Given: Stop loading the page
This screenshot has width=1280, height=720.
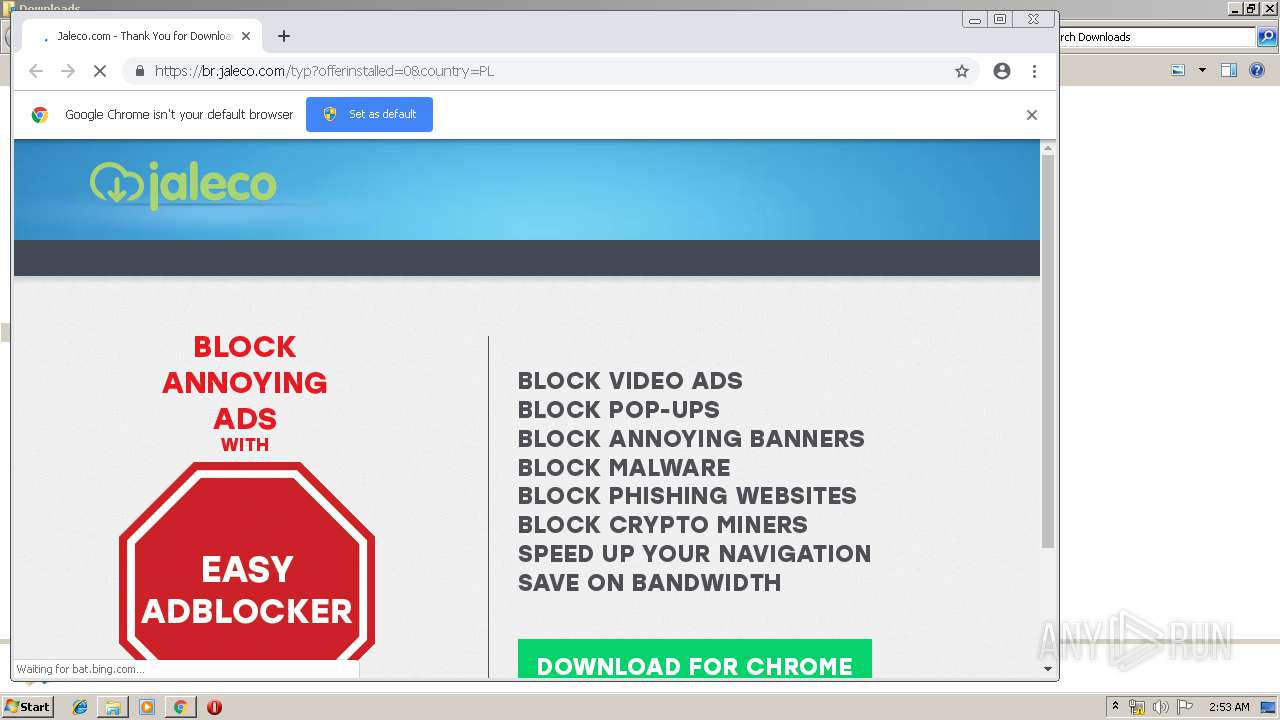Looking at the screenshot, I should [x=100, y=71].
